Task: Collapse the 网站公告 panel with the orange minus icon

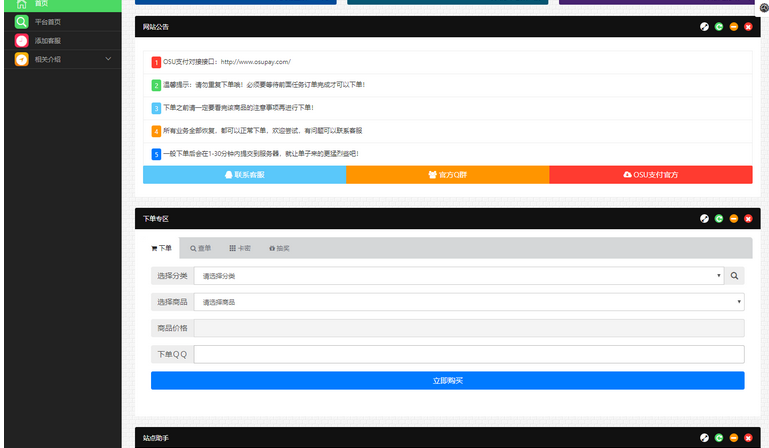Action: click(733, 27)
